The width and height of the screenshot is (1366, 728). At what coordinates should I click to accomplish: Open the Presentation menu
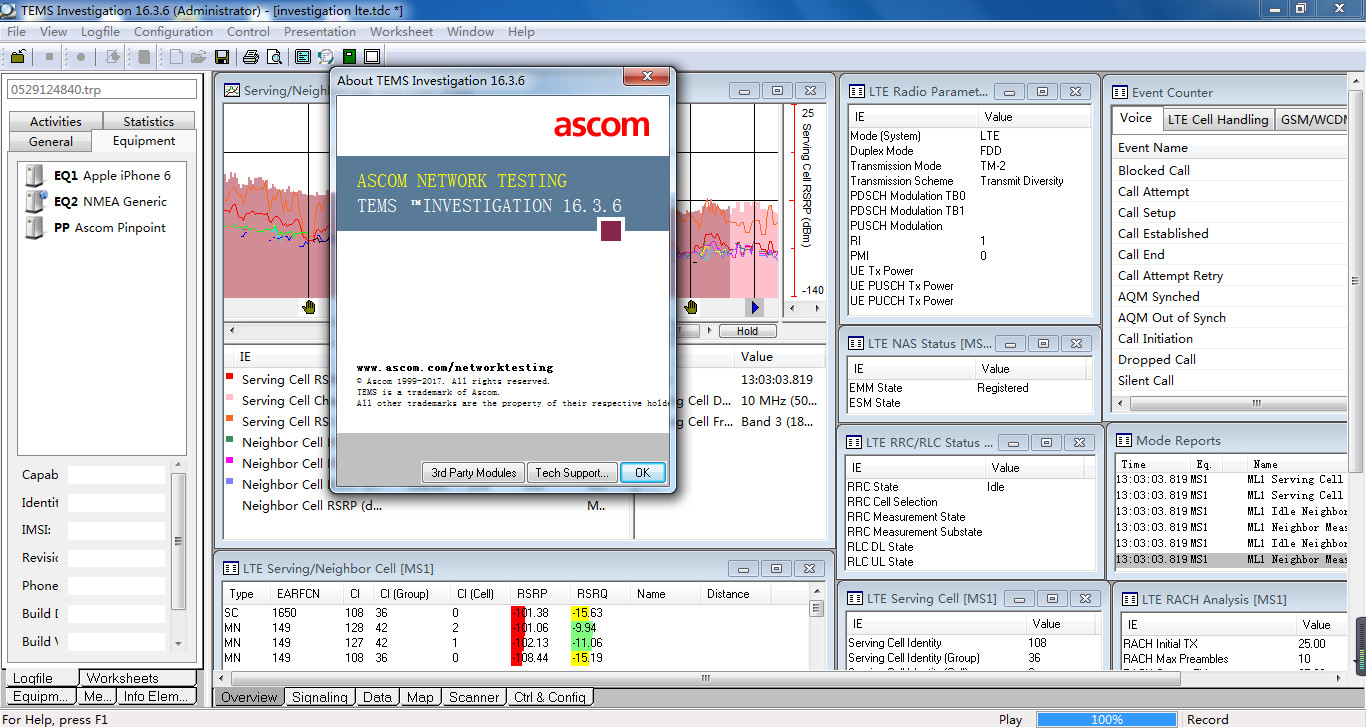point(320,31)
